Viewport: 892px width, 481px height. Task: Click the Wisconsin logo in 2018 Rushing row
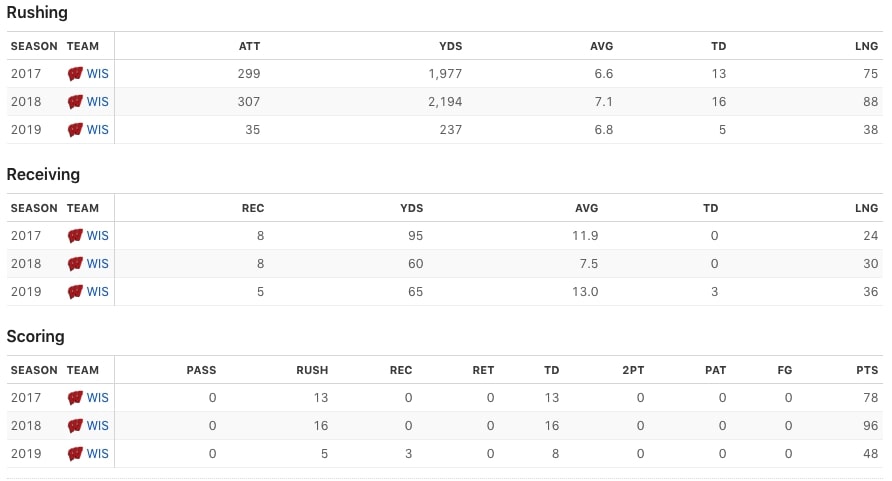point(75,102)
